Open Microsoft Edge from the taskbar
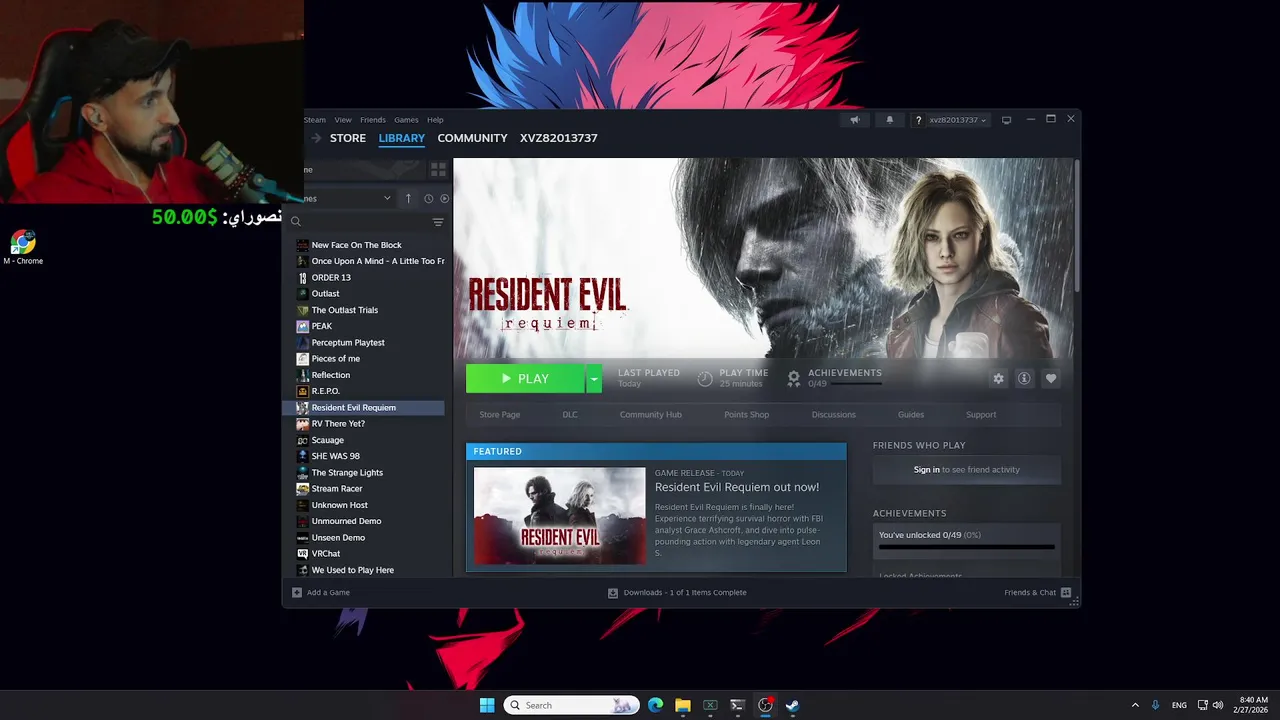Image resolution: width=1280 pixels, height=720 pixels. 655,705
